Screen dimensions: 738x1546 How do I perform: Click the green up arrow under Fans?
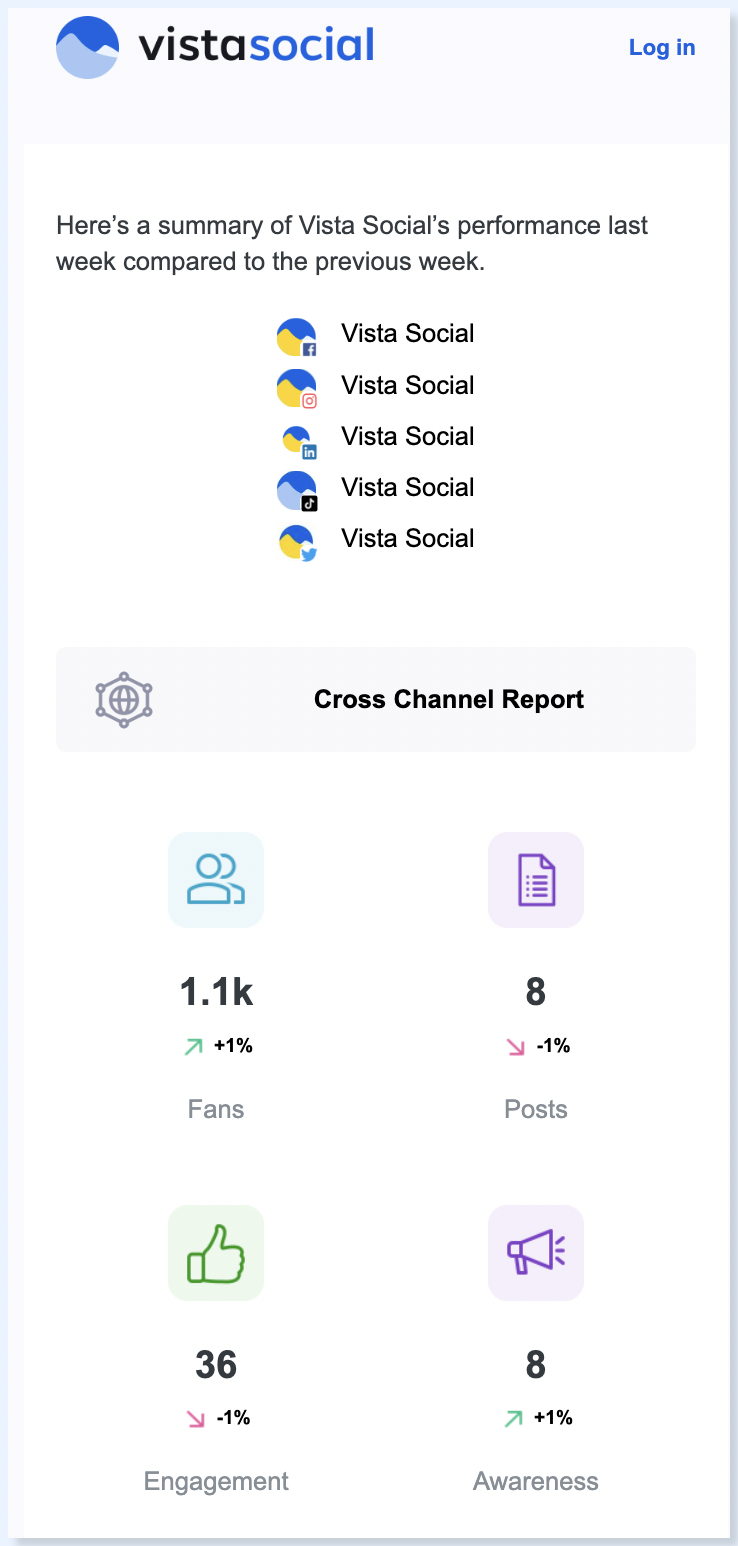tap(192, 1047)
